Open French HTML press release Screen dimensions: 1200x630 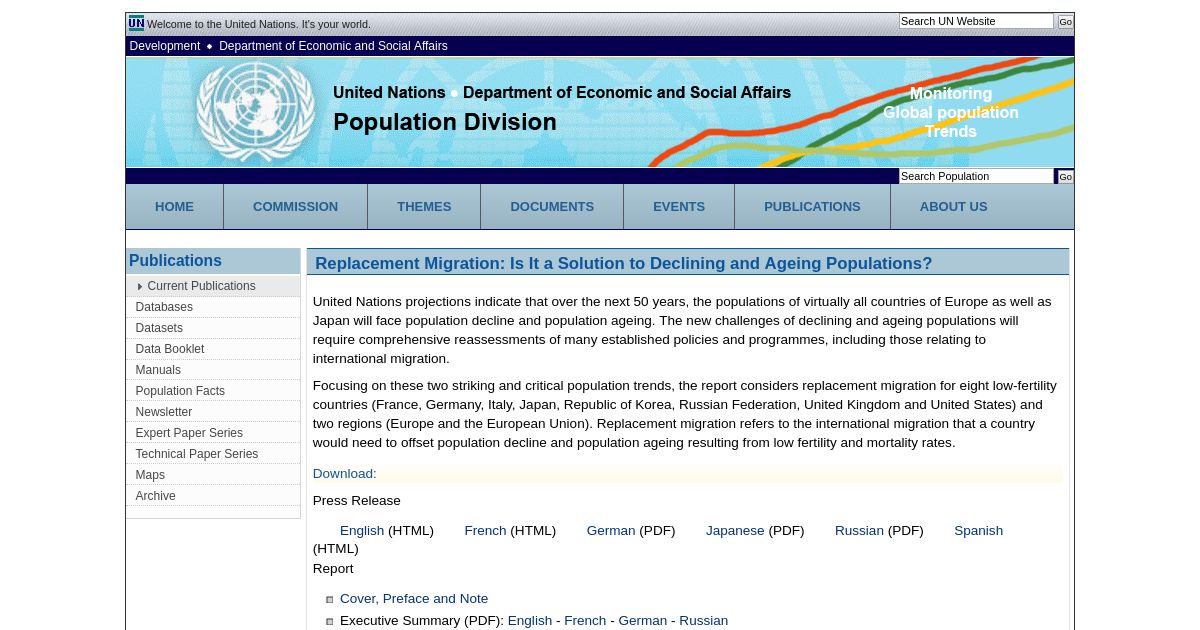point(485,531)
